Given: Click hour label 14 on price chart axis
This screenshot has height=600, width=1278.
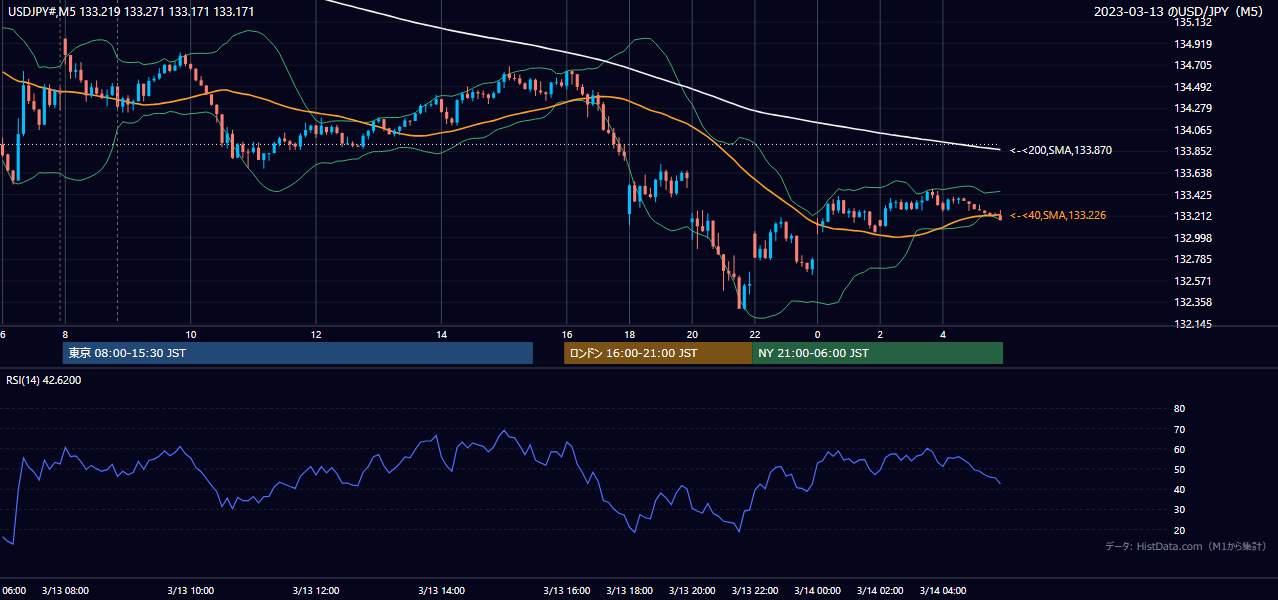Looking at the screenshot, I should point(441,334).
